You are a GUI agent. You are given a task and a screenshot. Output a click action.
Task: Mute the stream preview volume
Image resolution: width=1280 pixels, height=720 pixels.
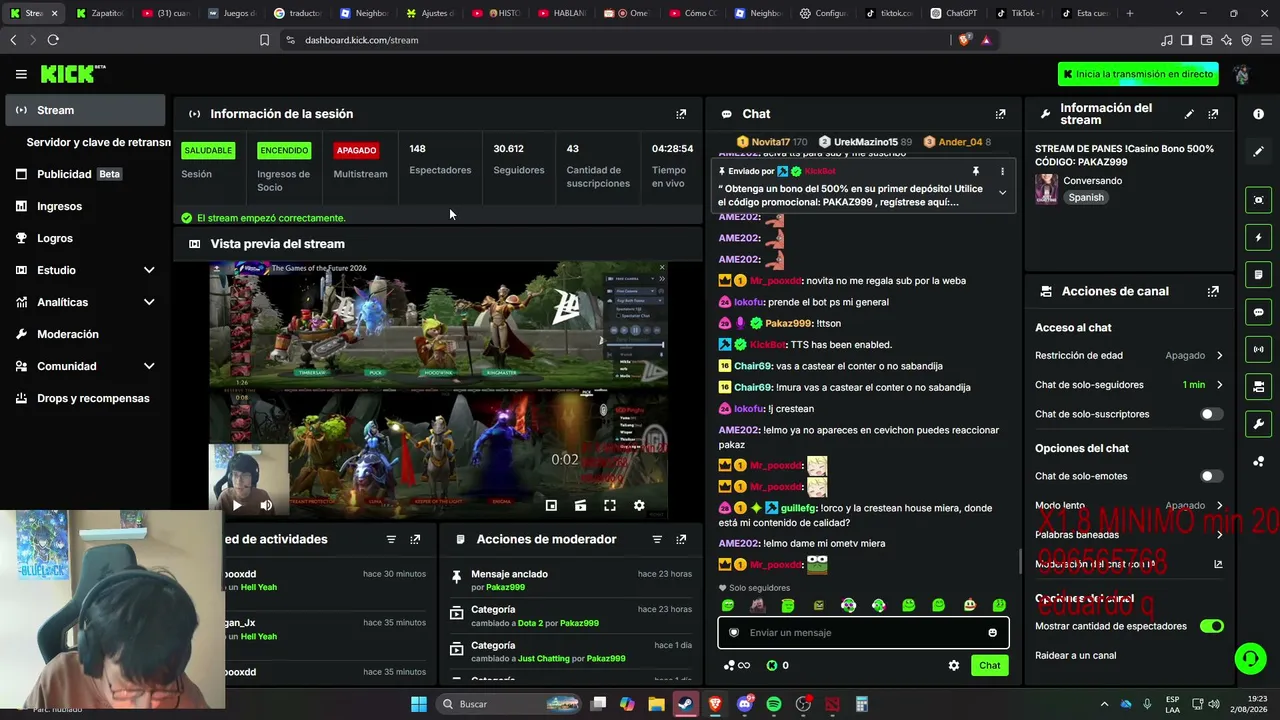click(266, 506)
